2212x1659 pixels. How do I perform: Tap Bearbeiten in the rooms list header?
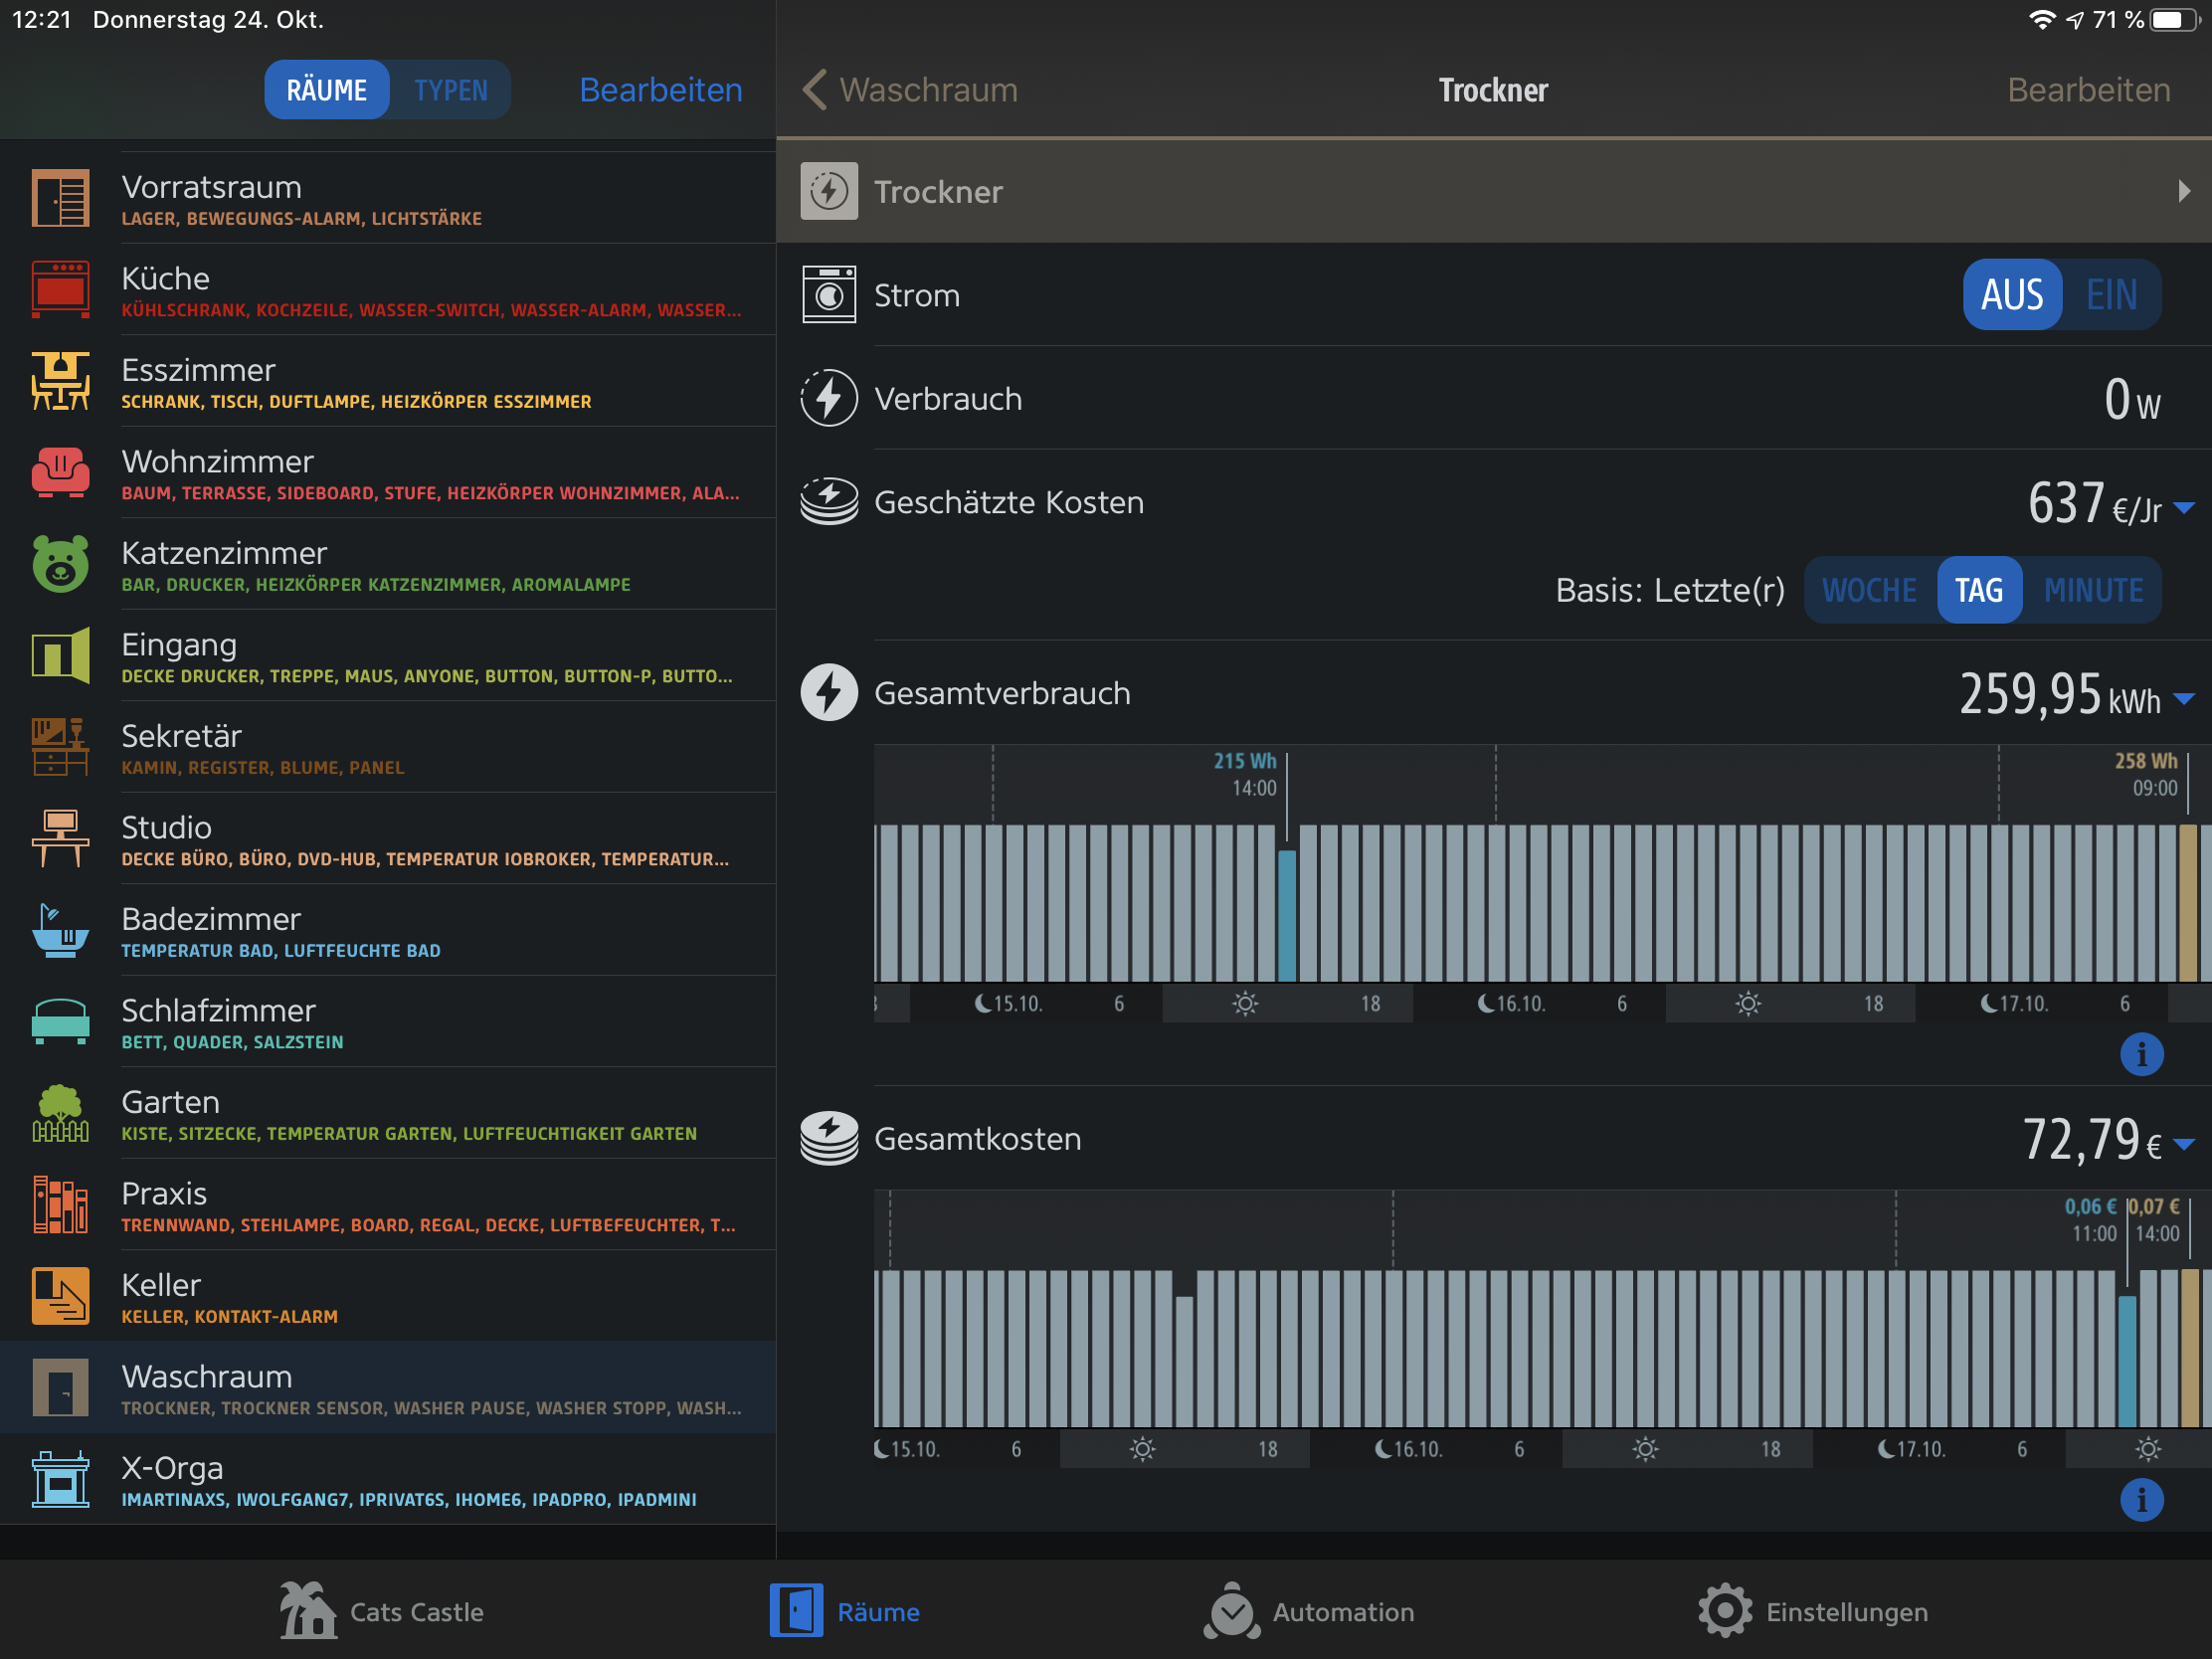point(660,90)
